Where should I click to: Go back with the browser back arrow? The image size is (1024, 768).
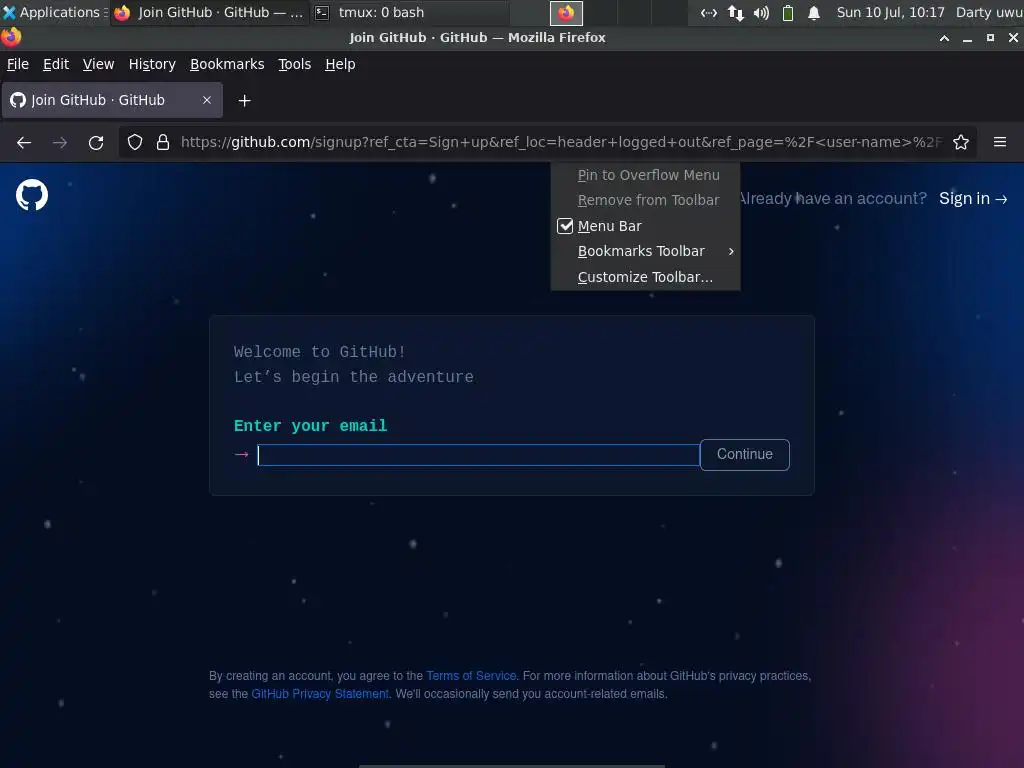coord(24,142)
